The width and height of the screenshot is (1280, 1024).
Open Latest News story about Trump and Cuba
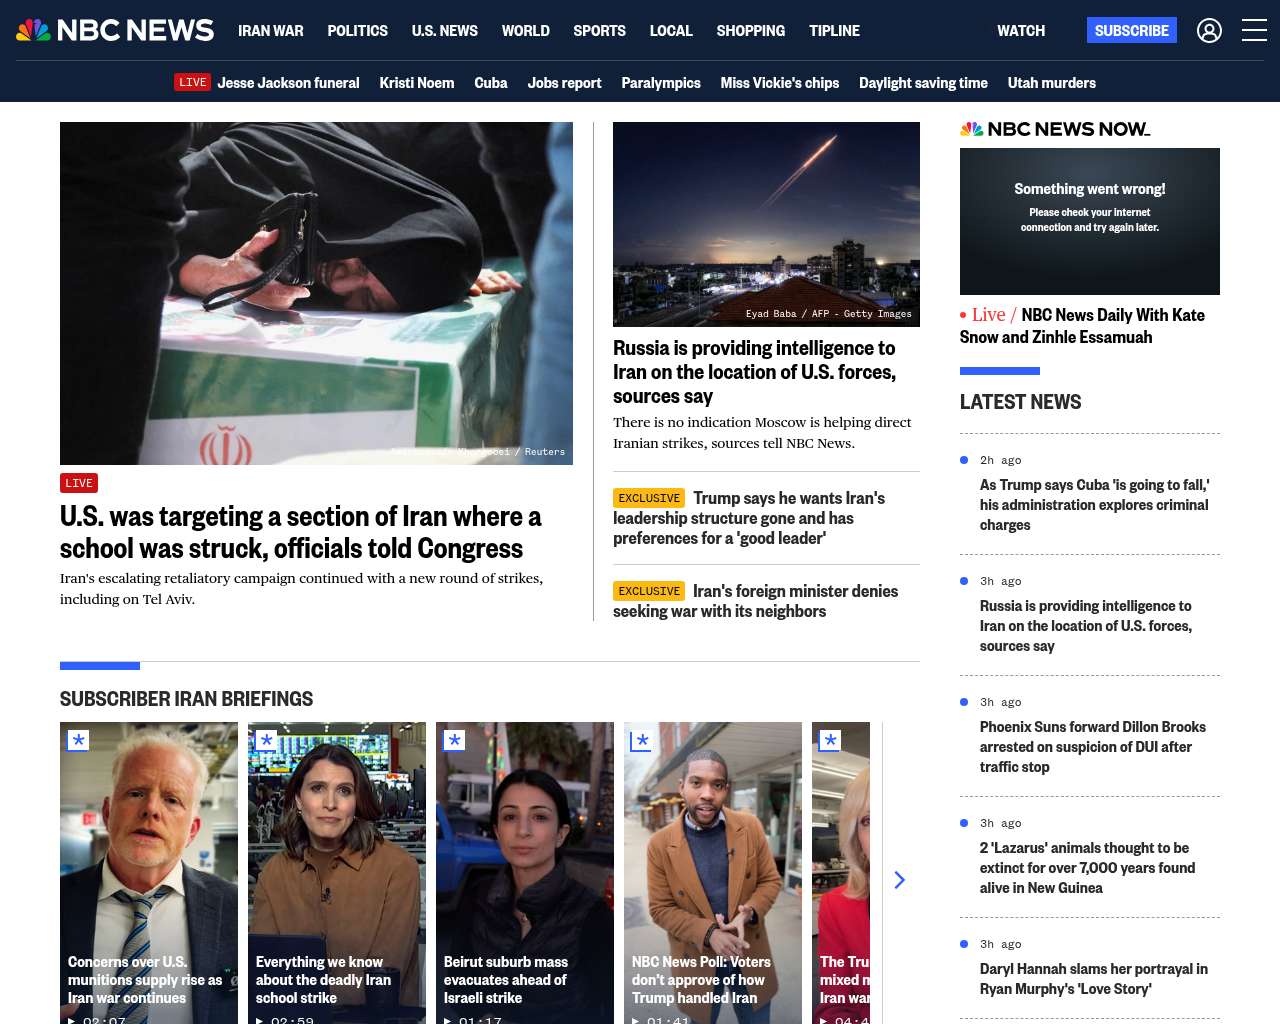1094,505
